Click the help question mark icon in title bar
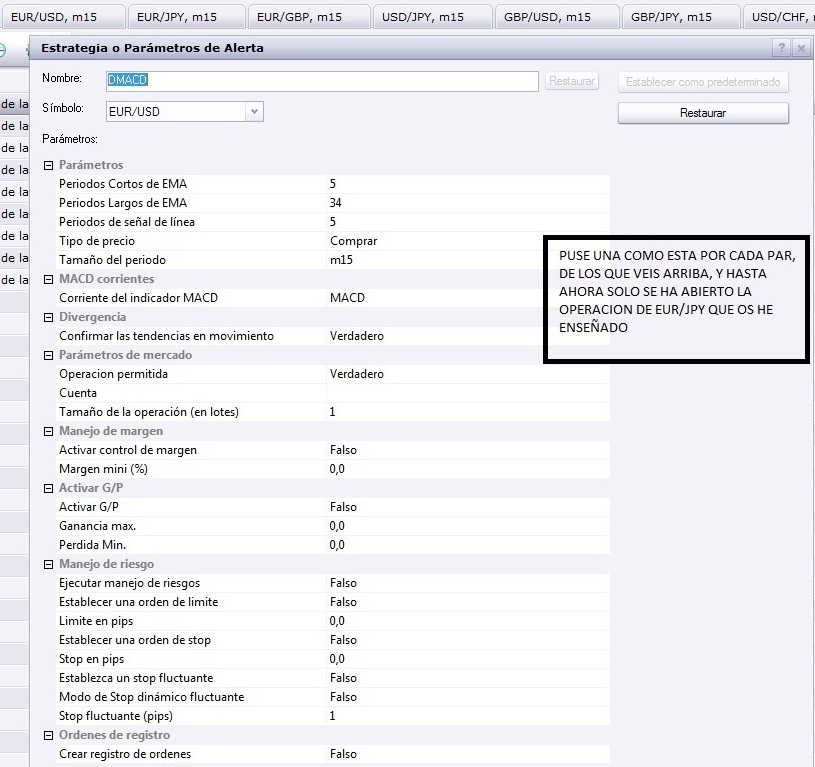The image size is (815, 767). coord(781,48)
